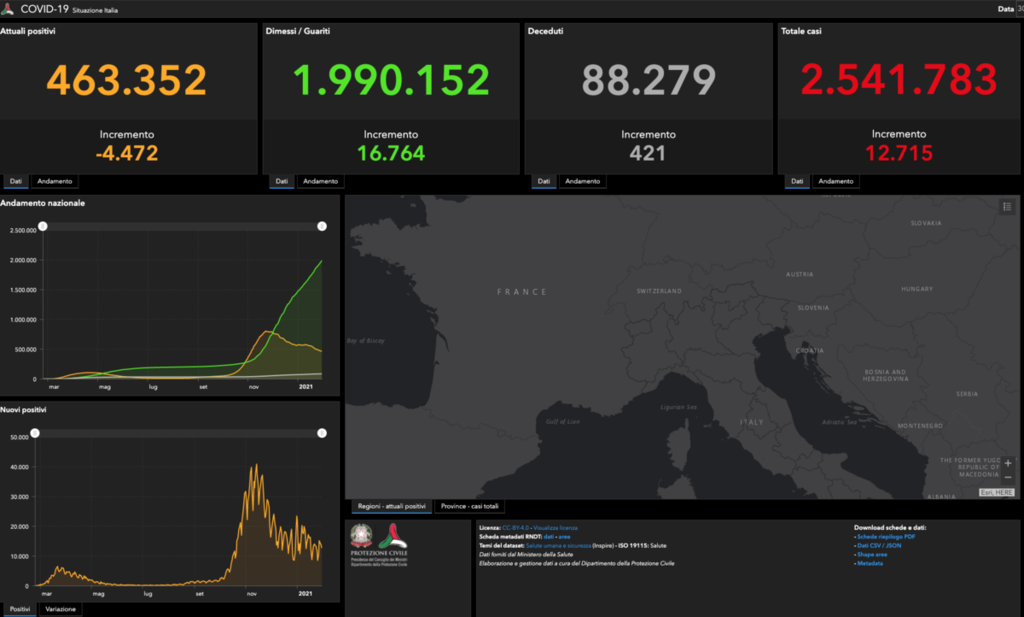
Task: Click right handle of Nuovi positivi slider
Action: coord(322,433)
